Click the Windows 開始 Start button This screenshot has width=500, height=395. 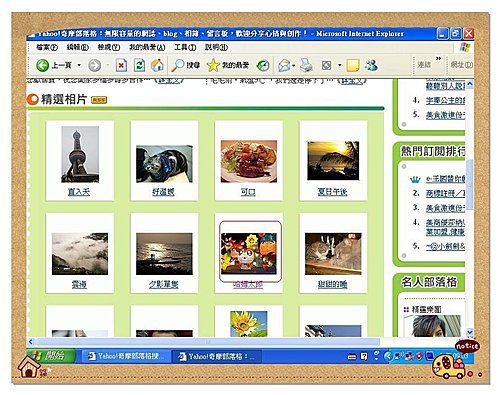(x=52, y=356)
